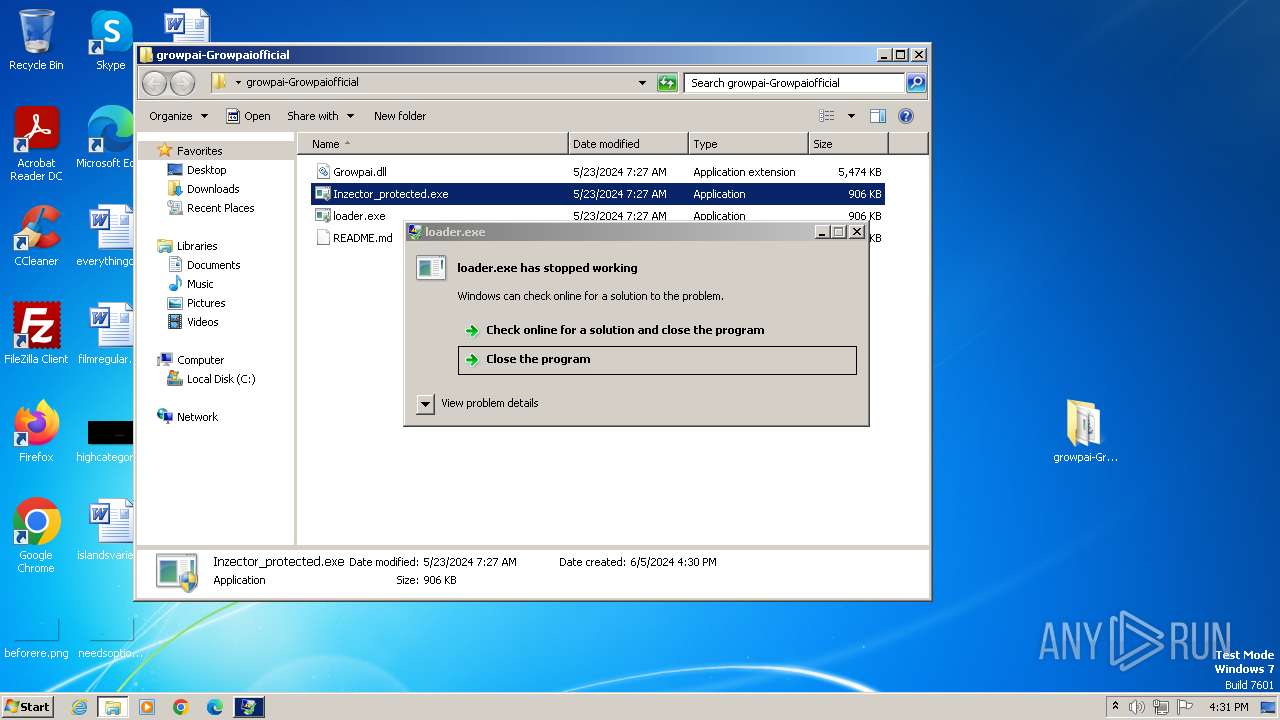The height and width of the screenshot is (720, 1280).
Task: Sort files by Name column
Action: [x=432, y=144]
